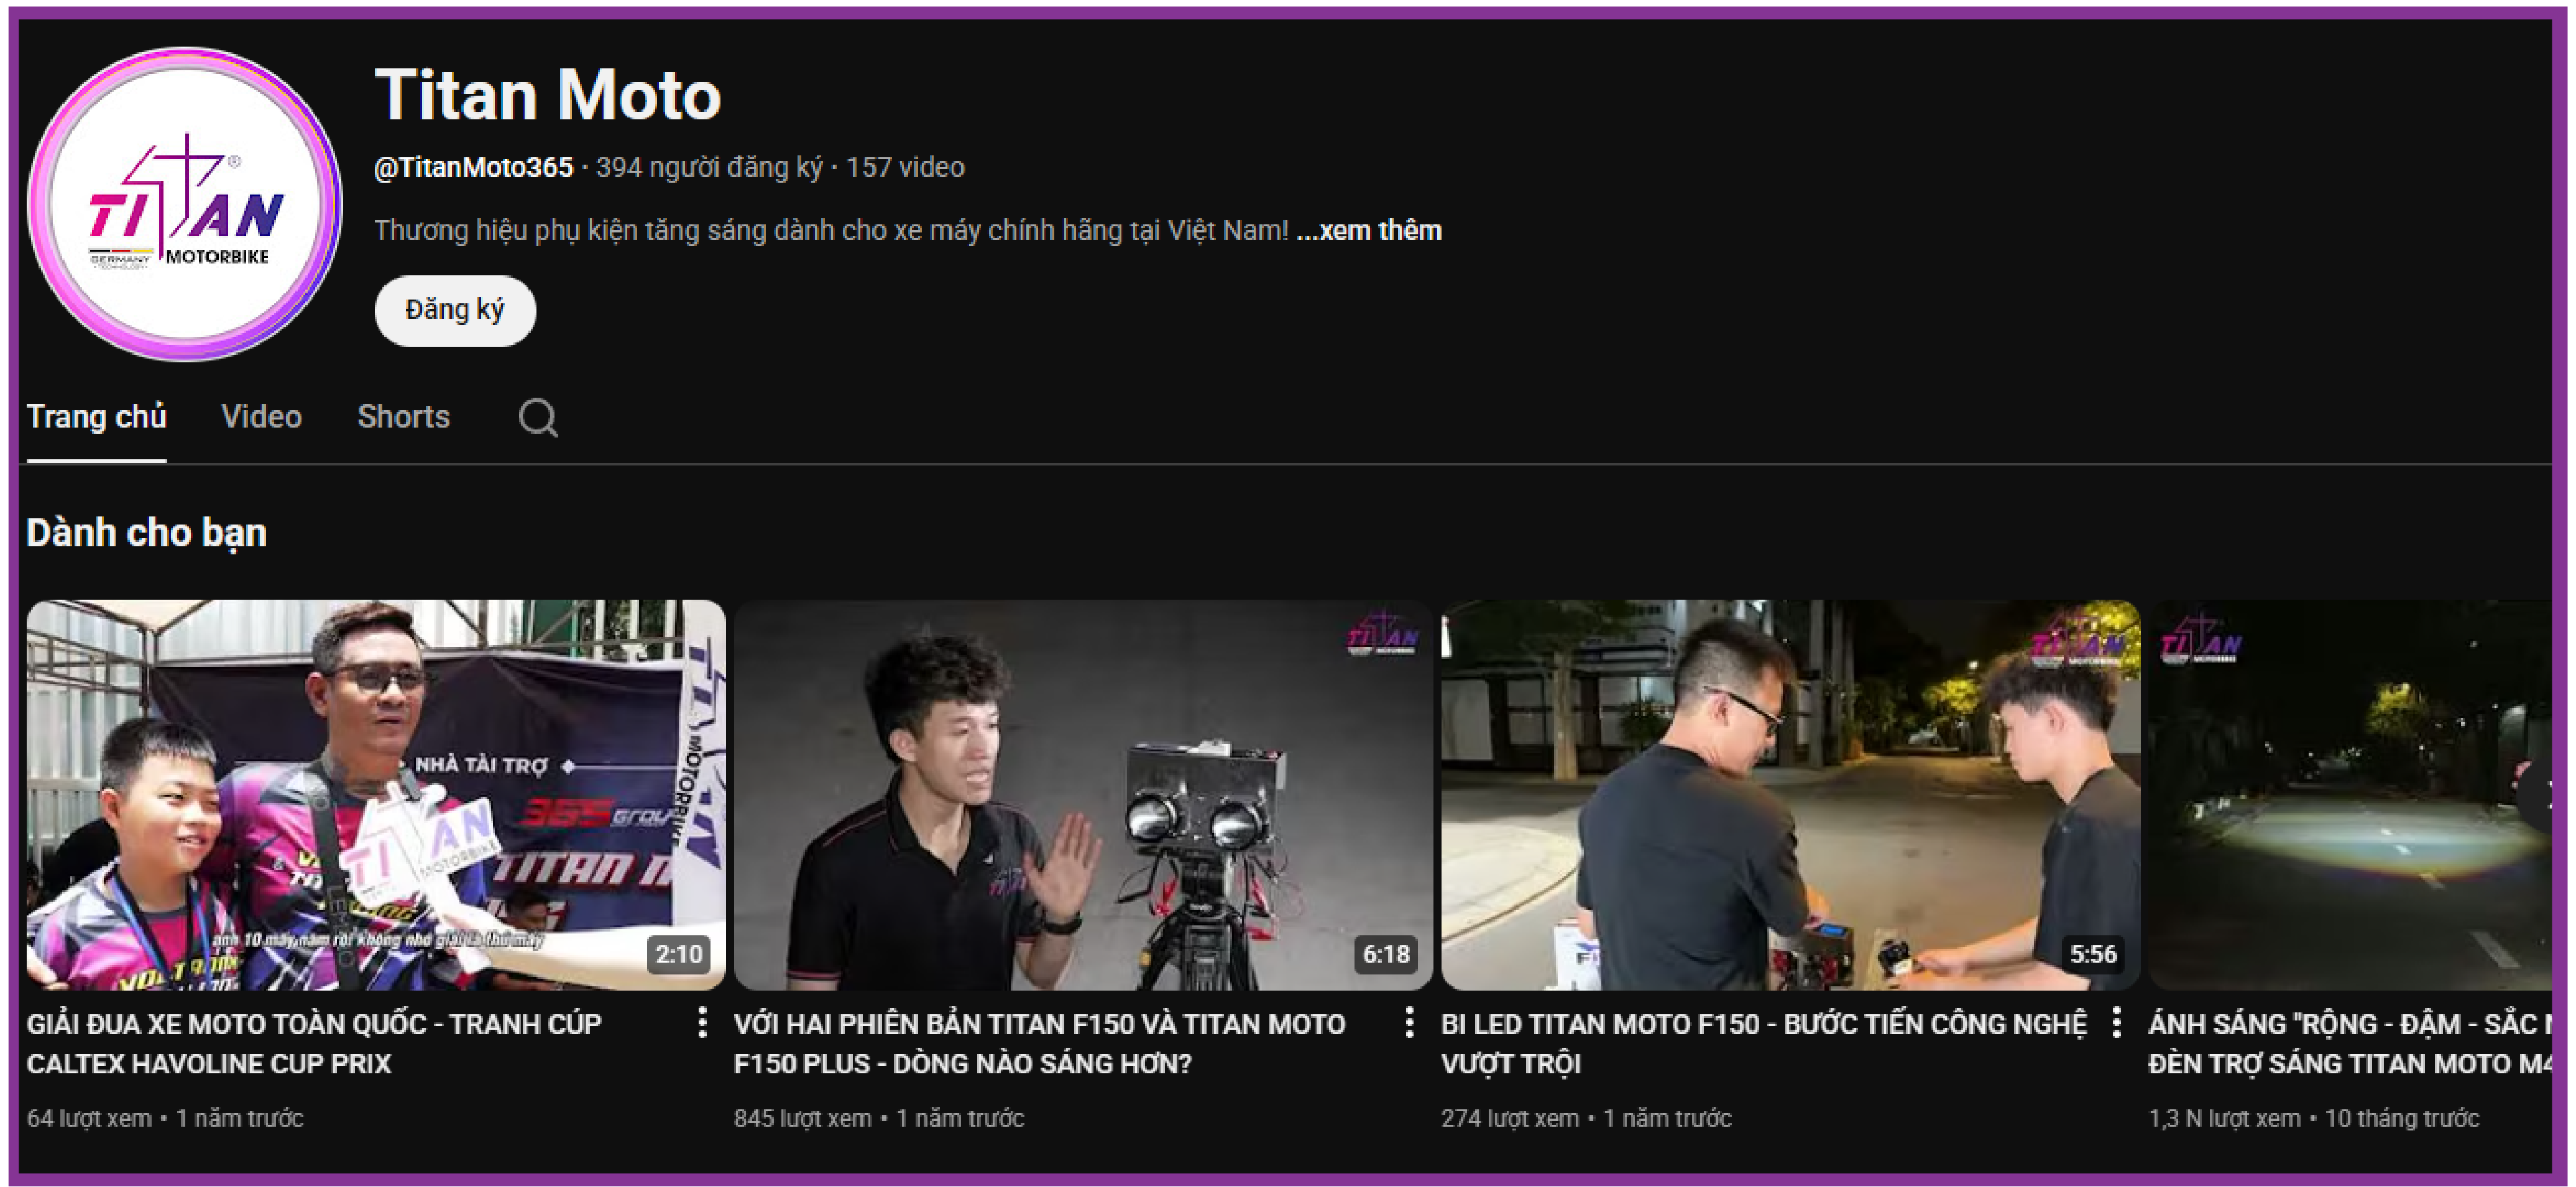Open options menu for Caltex Havoline video
The height and width of the screenshot is (1187, 2576).
tap(702, 1023)
